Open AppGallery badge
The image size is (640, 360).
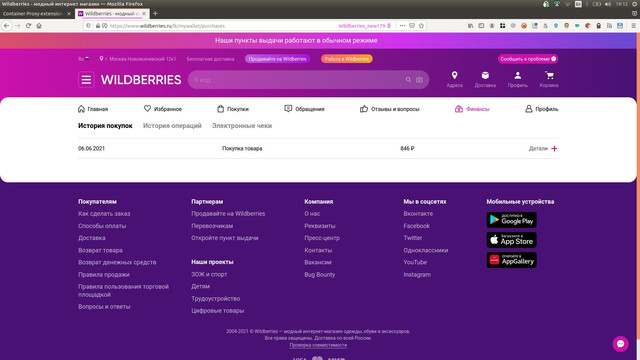pyautogui.click(x=511, y=260)
